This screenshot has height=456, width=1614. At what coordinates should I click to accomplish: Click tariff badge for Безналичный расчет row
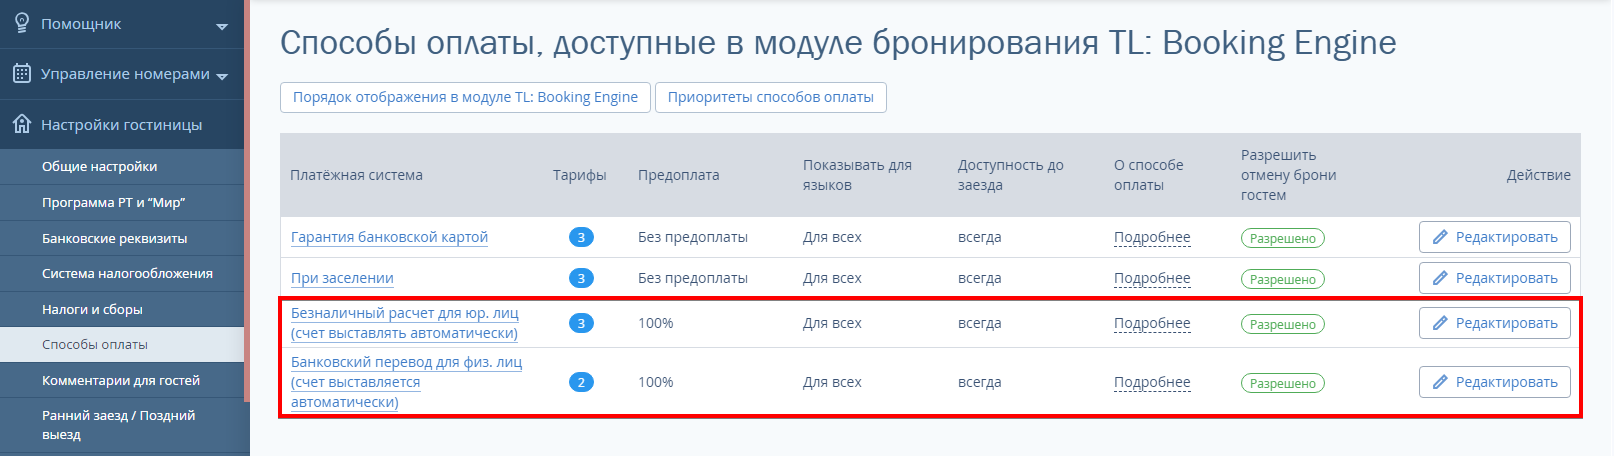[581, 323]
